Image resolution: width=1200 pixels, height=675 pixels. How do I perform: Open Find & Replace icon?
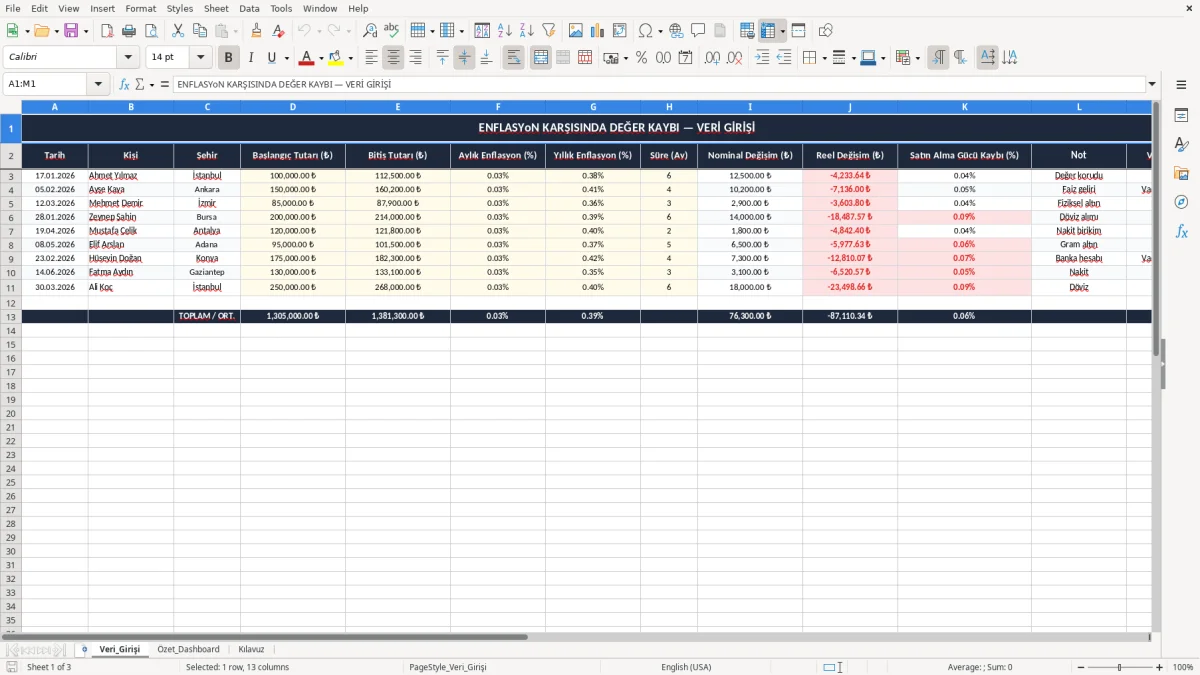pyautogui.click(x=370, y=31)
